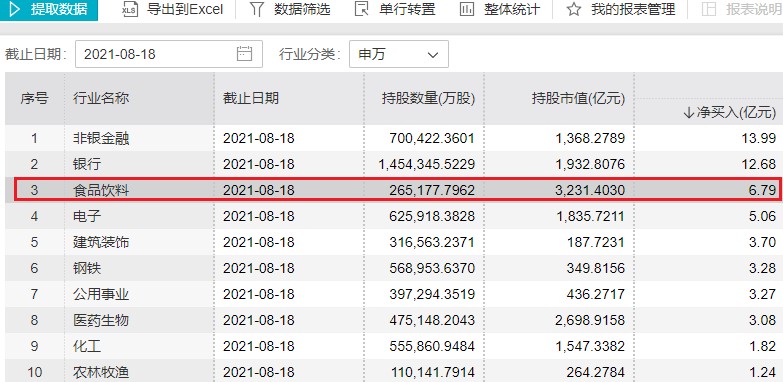The image size is (783, 382).
Task: Click the star icon for 我的报表管理
Action: [x=574, y=9]
